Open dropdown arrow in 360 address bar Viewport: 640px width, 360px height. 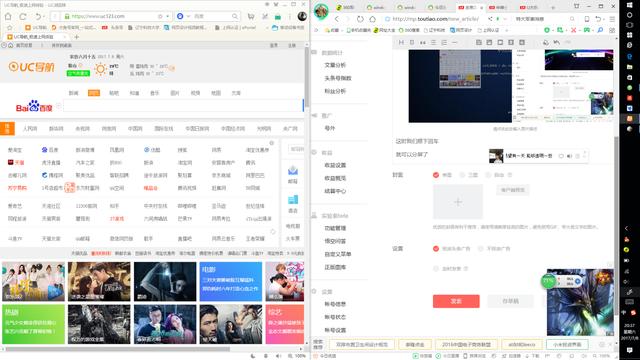[x=504, y=19]
